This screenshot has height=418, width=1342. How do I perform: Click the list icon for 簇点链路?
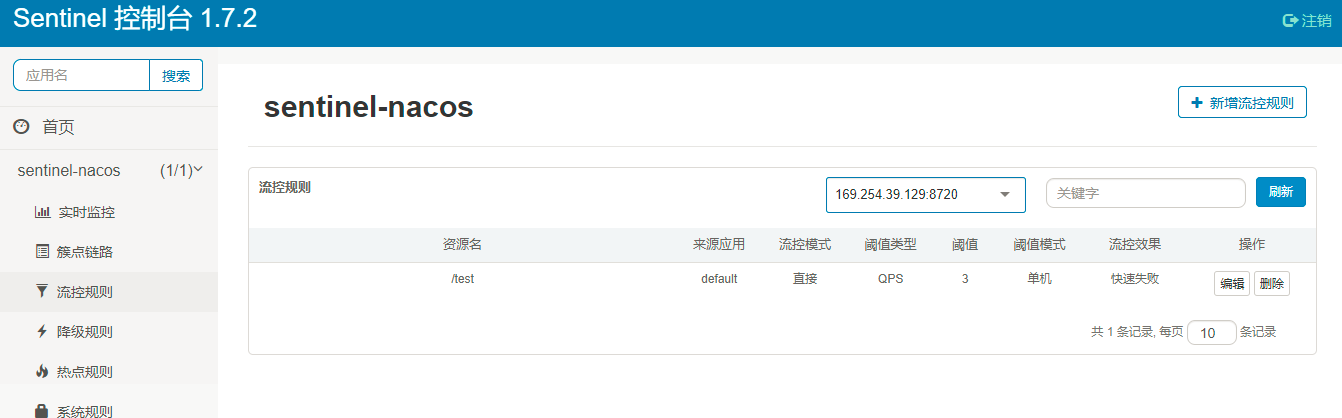coord(42,251)
